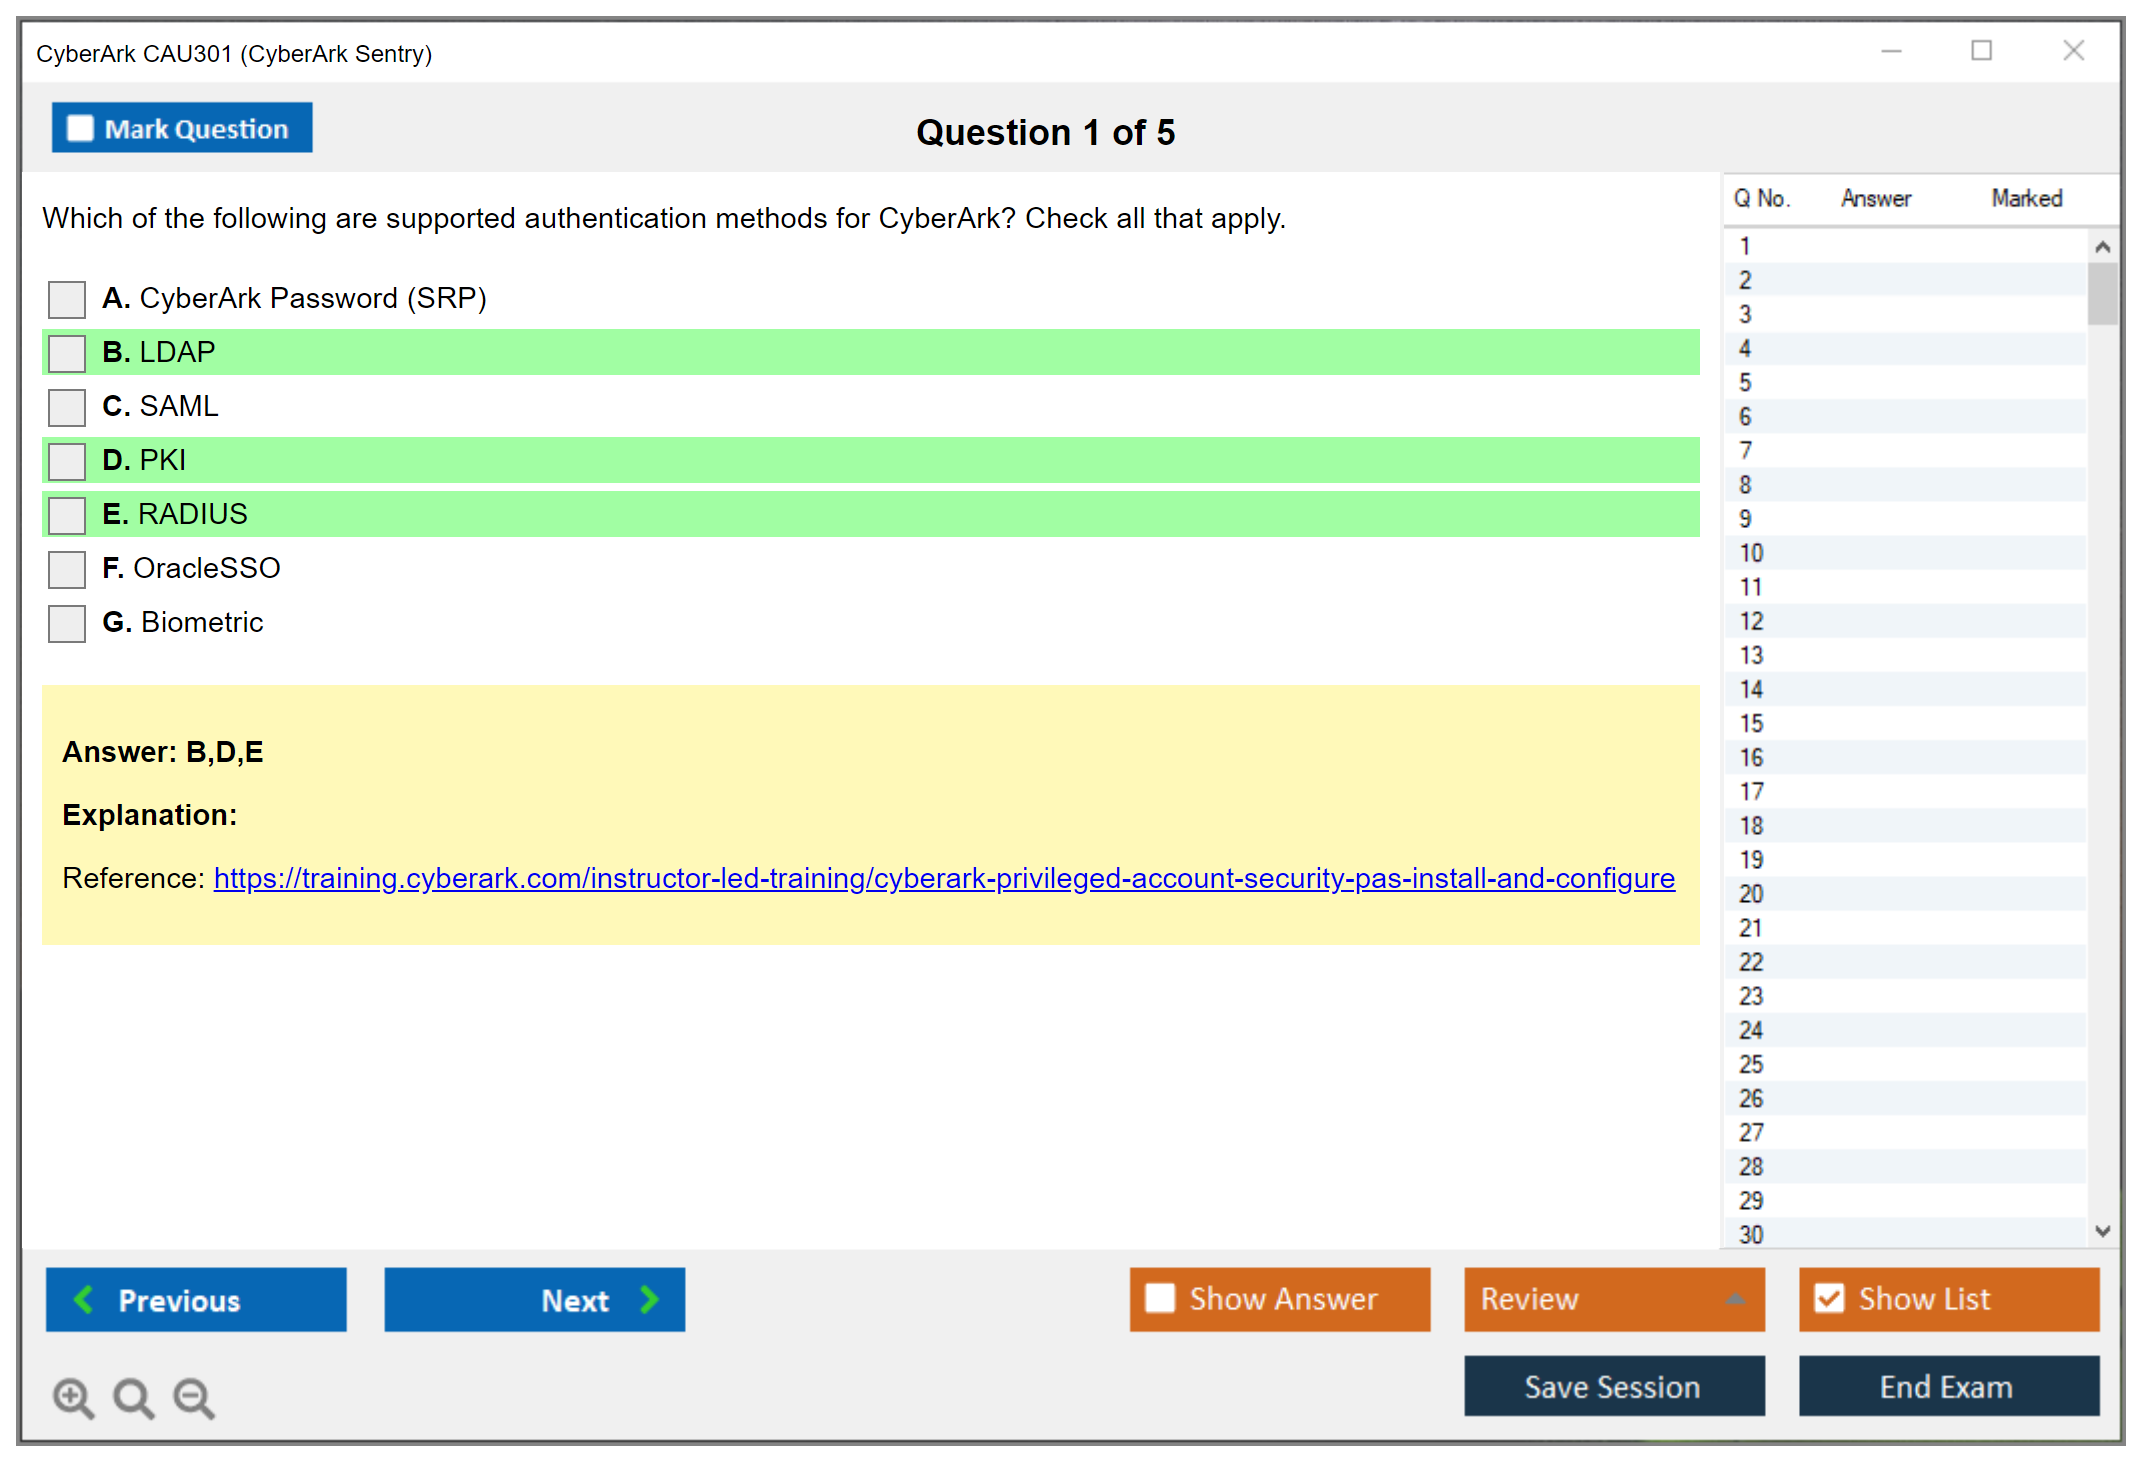Click the zoom out magnifier icon
The image size is (2150, 1470).
click(193, 1397)
